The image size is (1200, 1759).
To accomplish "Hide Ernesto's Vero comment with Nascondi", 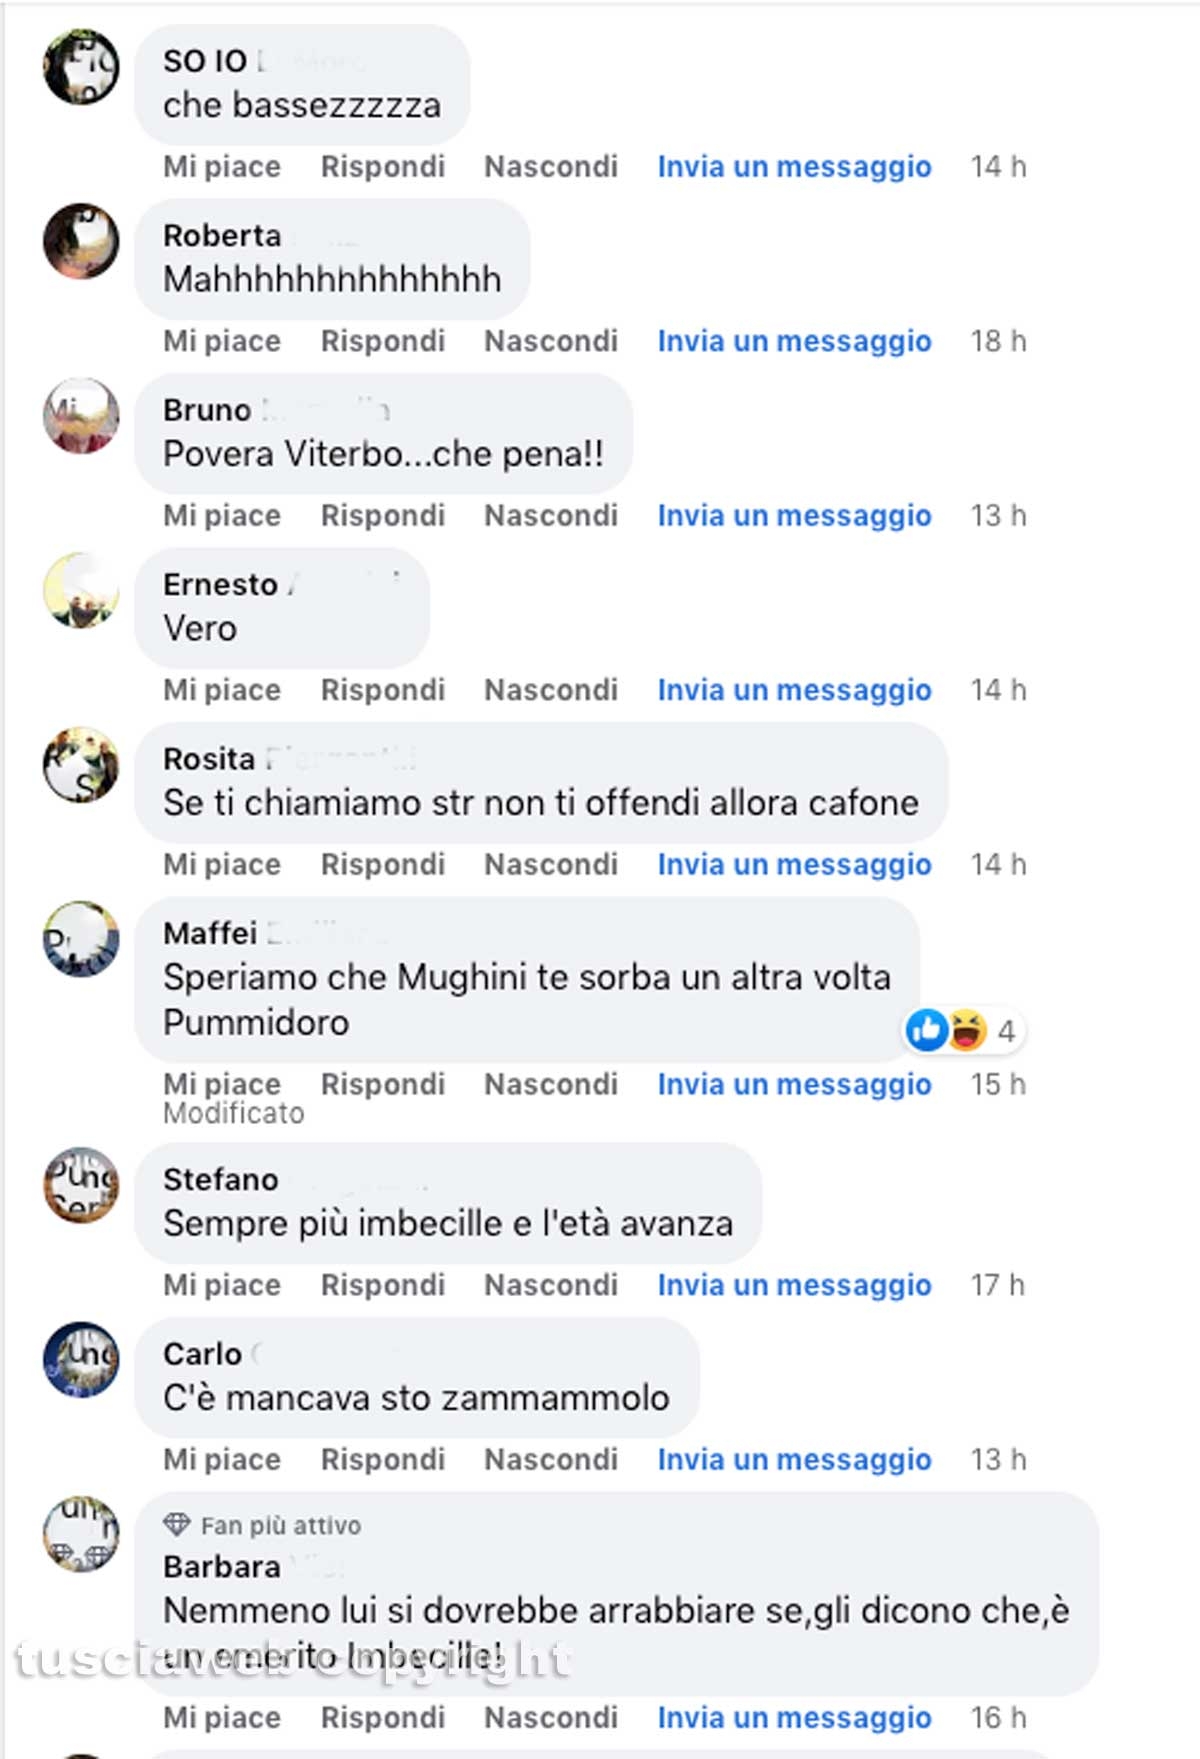I will (551, 690).
